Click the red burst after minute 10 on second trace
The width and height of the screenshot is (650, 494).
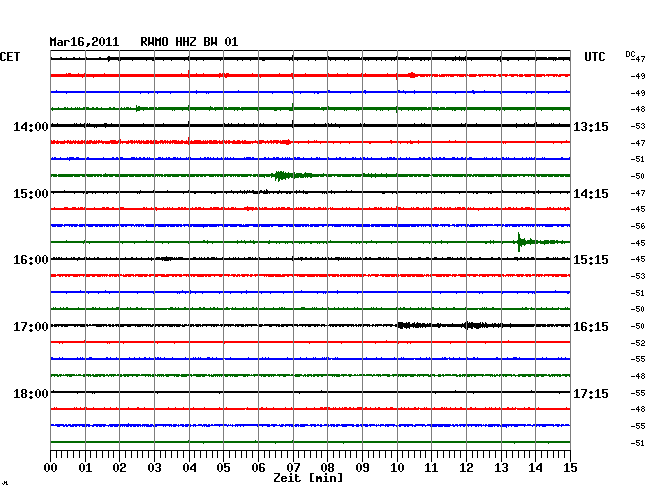[x=412, y=75]
